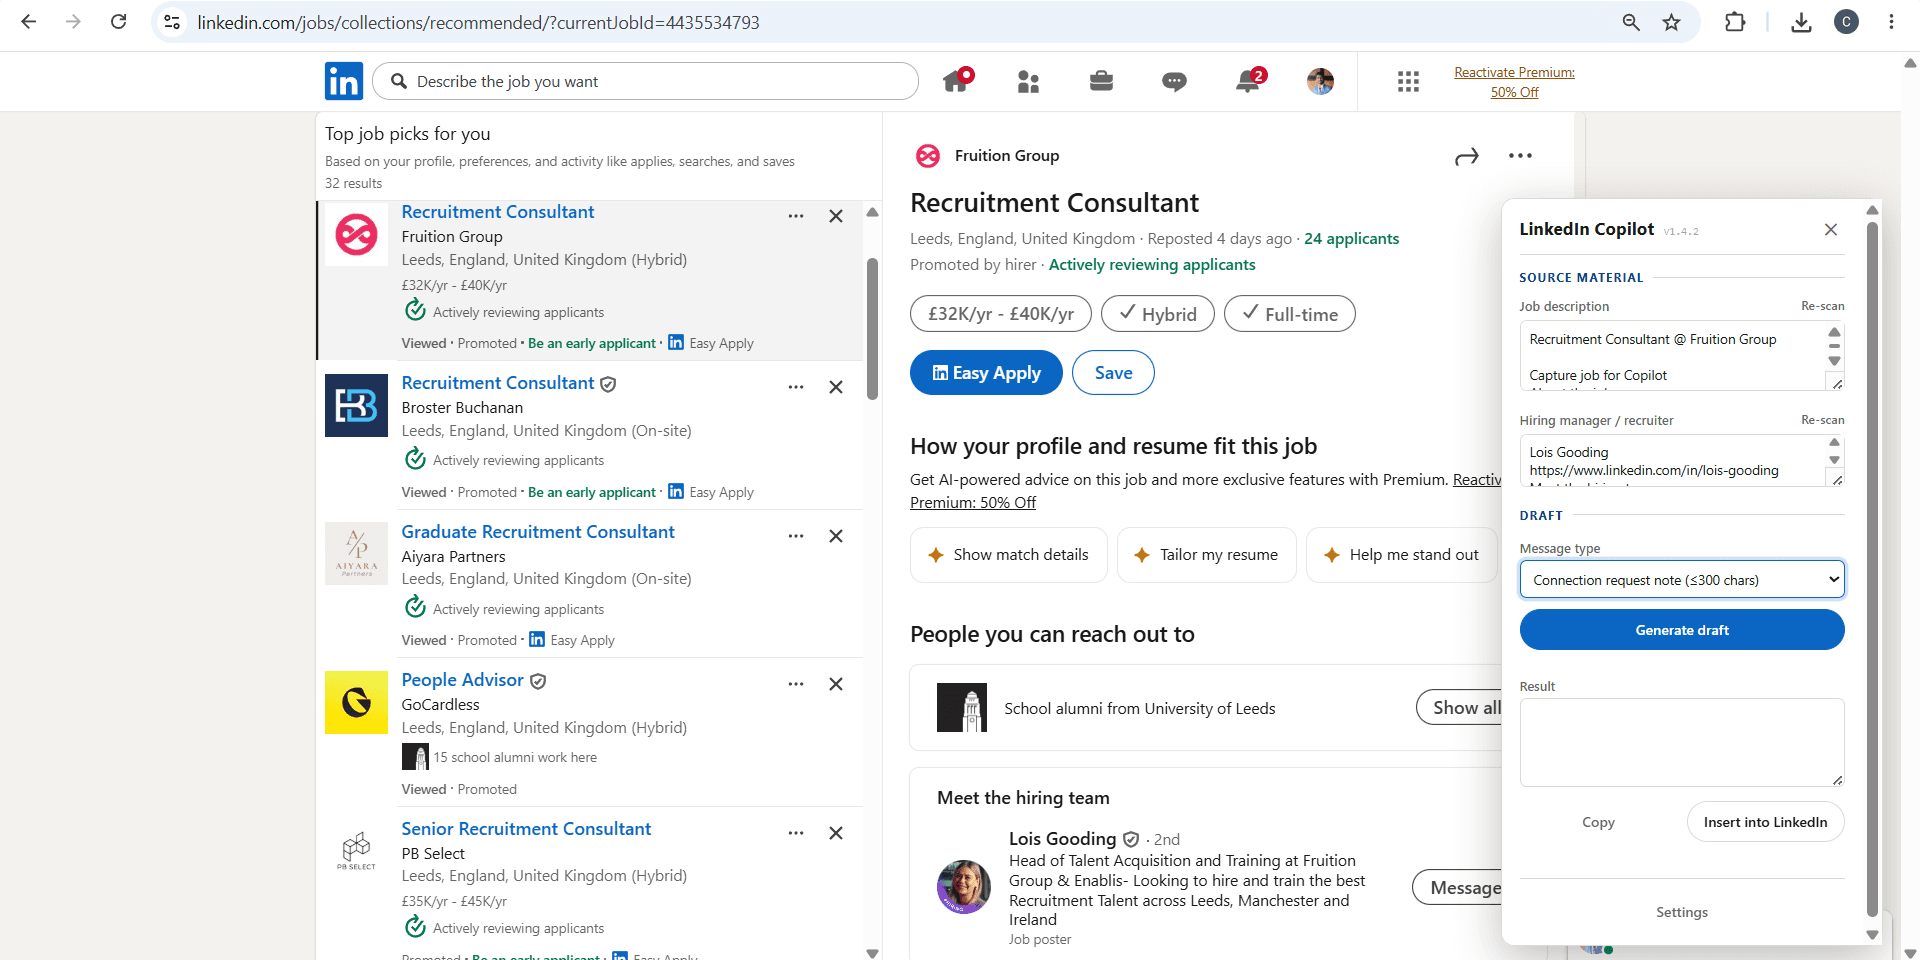Open options for Aiyara Partners job card

tap(796, 536)
